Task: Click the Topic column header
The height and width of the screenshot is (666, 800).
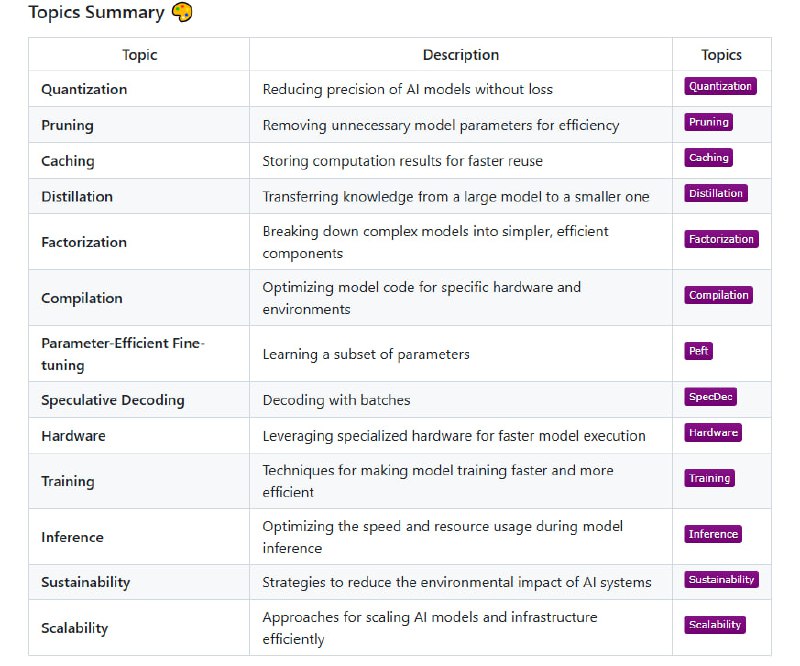Action: tap(139, 55)
